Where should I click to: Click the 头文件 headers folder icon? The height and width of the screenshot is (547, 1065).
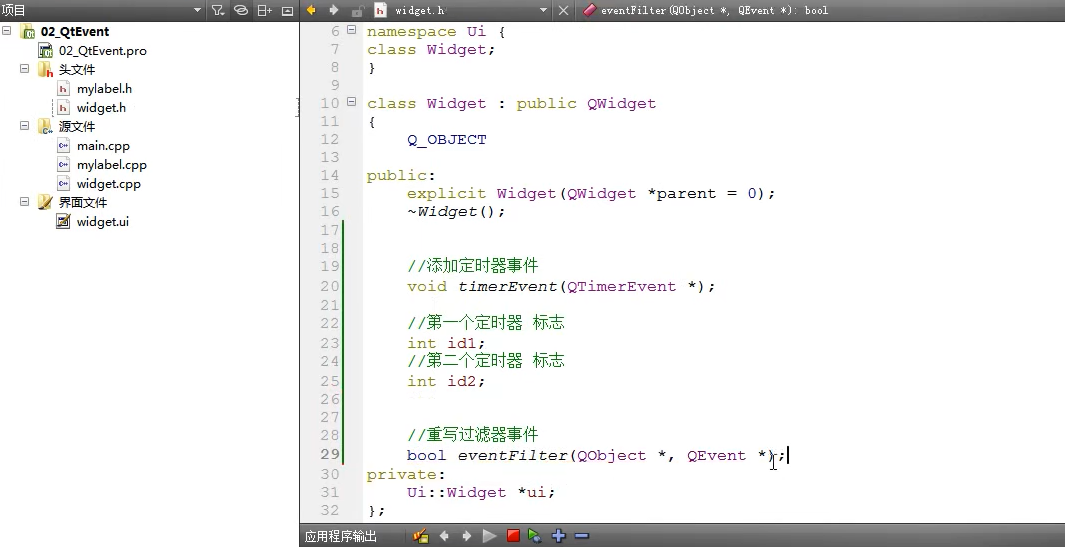(x=46, y=69)
